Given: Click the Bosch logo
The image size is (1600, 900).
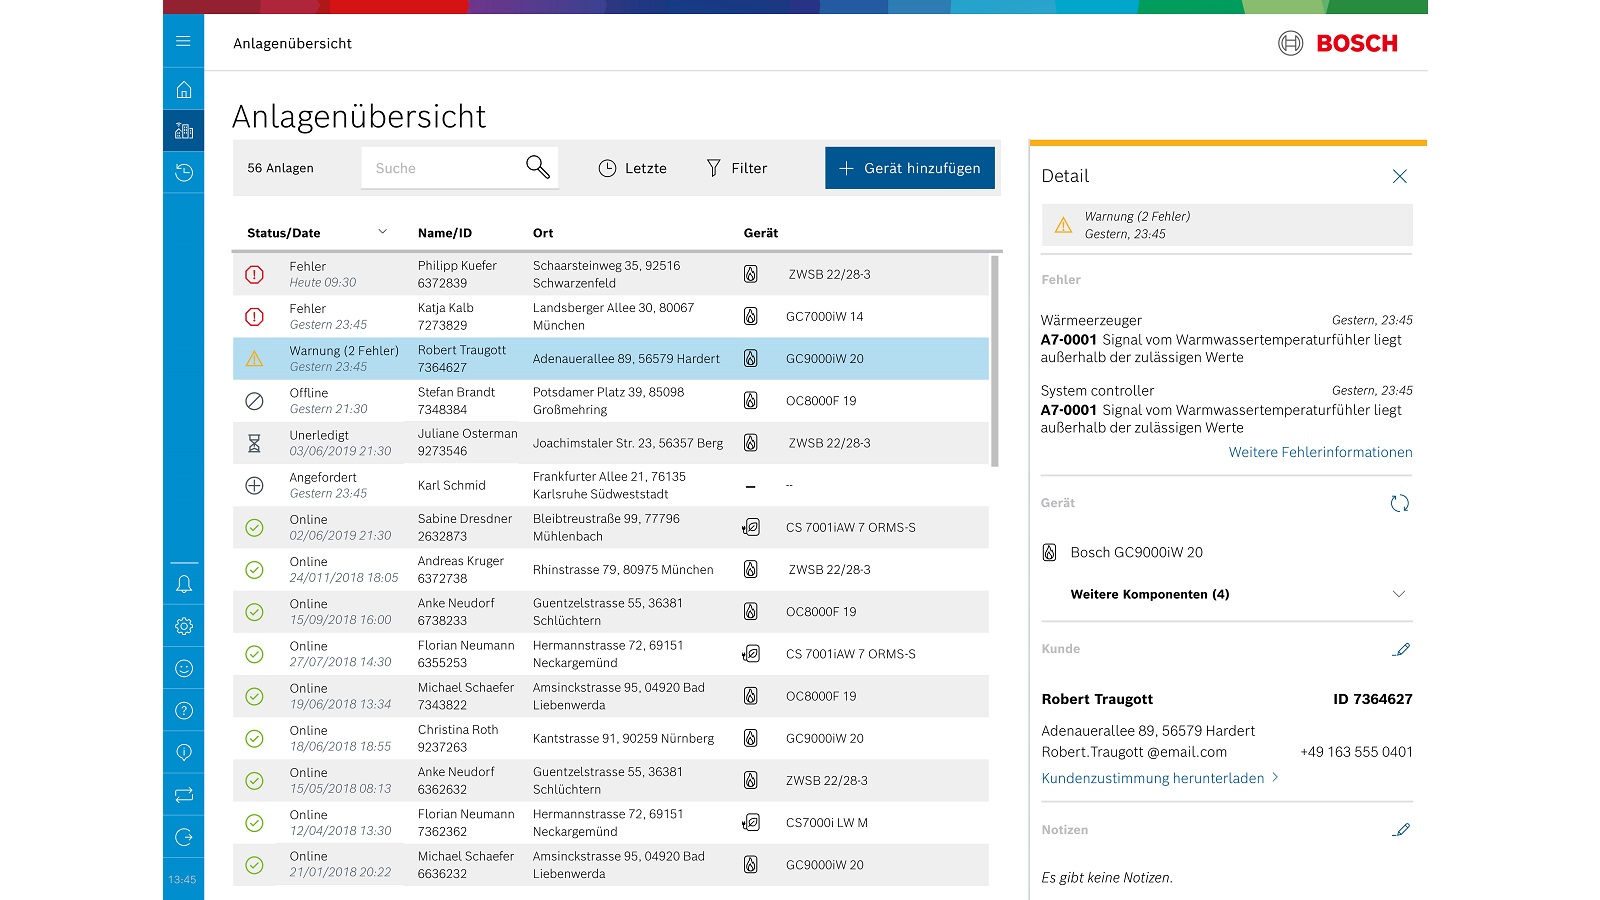Looking at the screenshot, I should pyautogui.click(x=1338, y=43).
